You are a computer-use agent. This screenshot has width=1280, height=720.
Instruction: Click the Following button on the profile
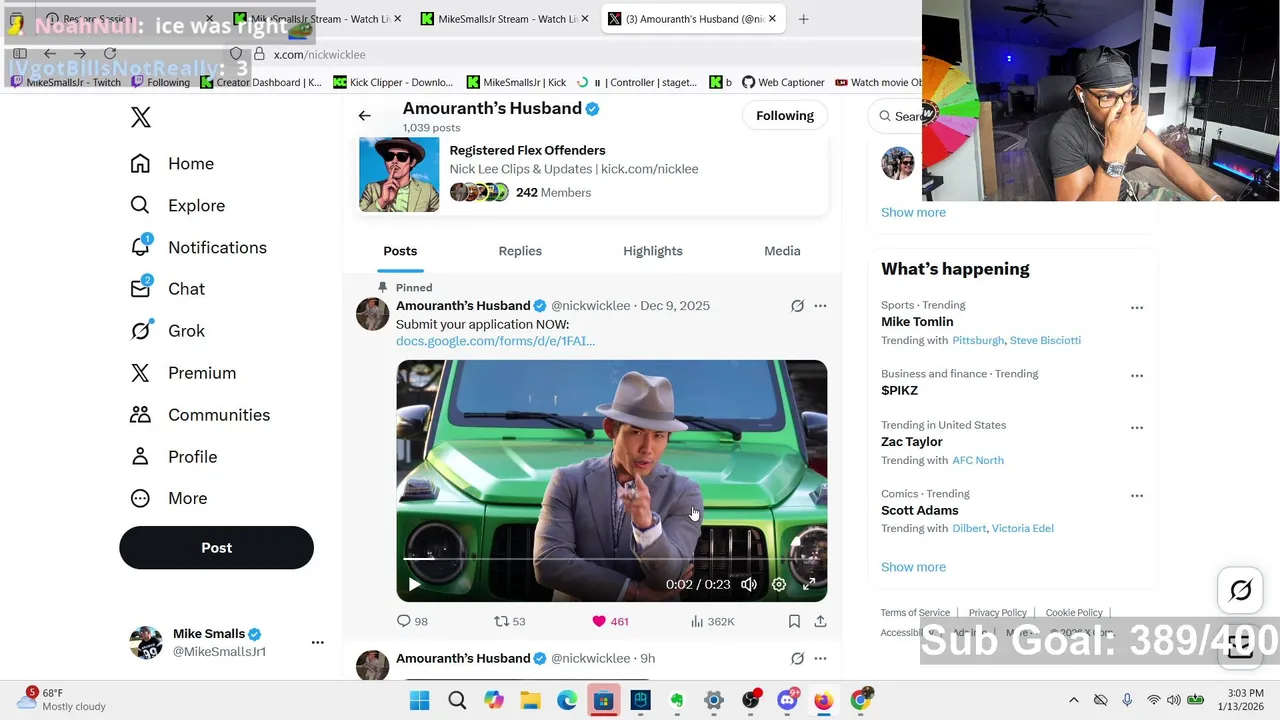785,116
